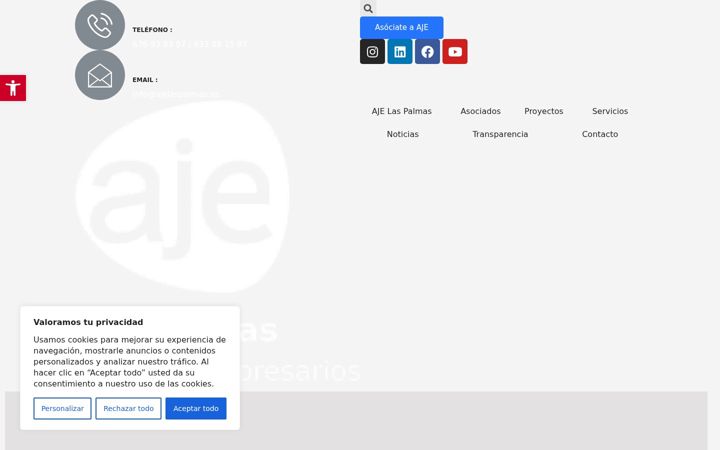This screenshot has width=720, height=450.
Task: Open the Asociados menu item
Action: 480,111
